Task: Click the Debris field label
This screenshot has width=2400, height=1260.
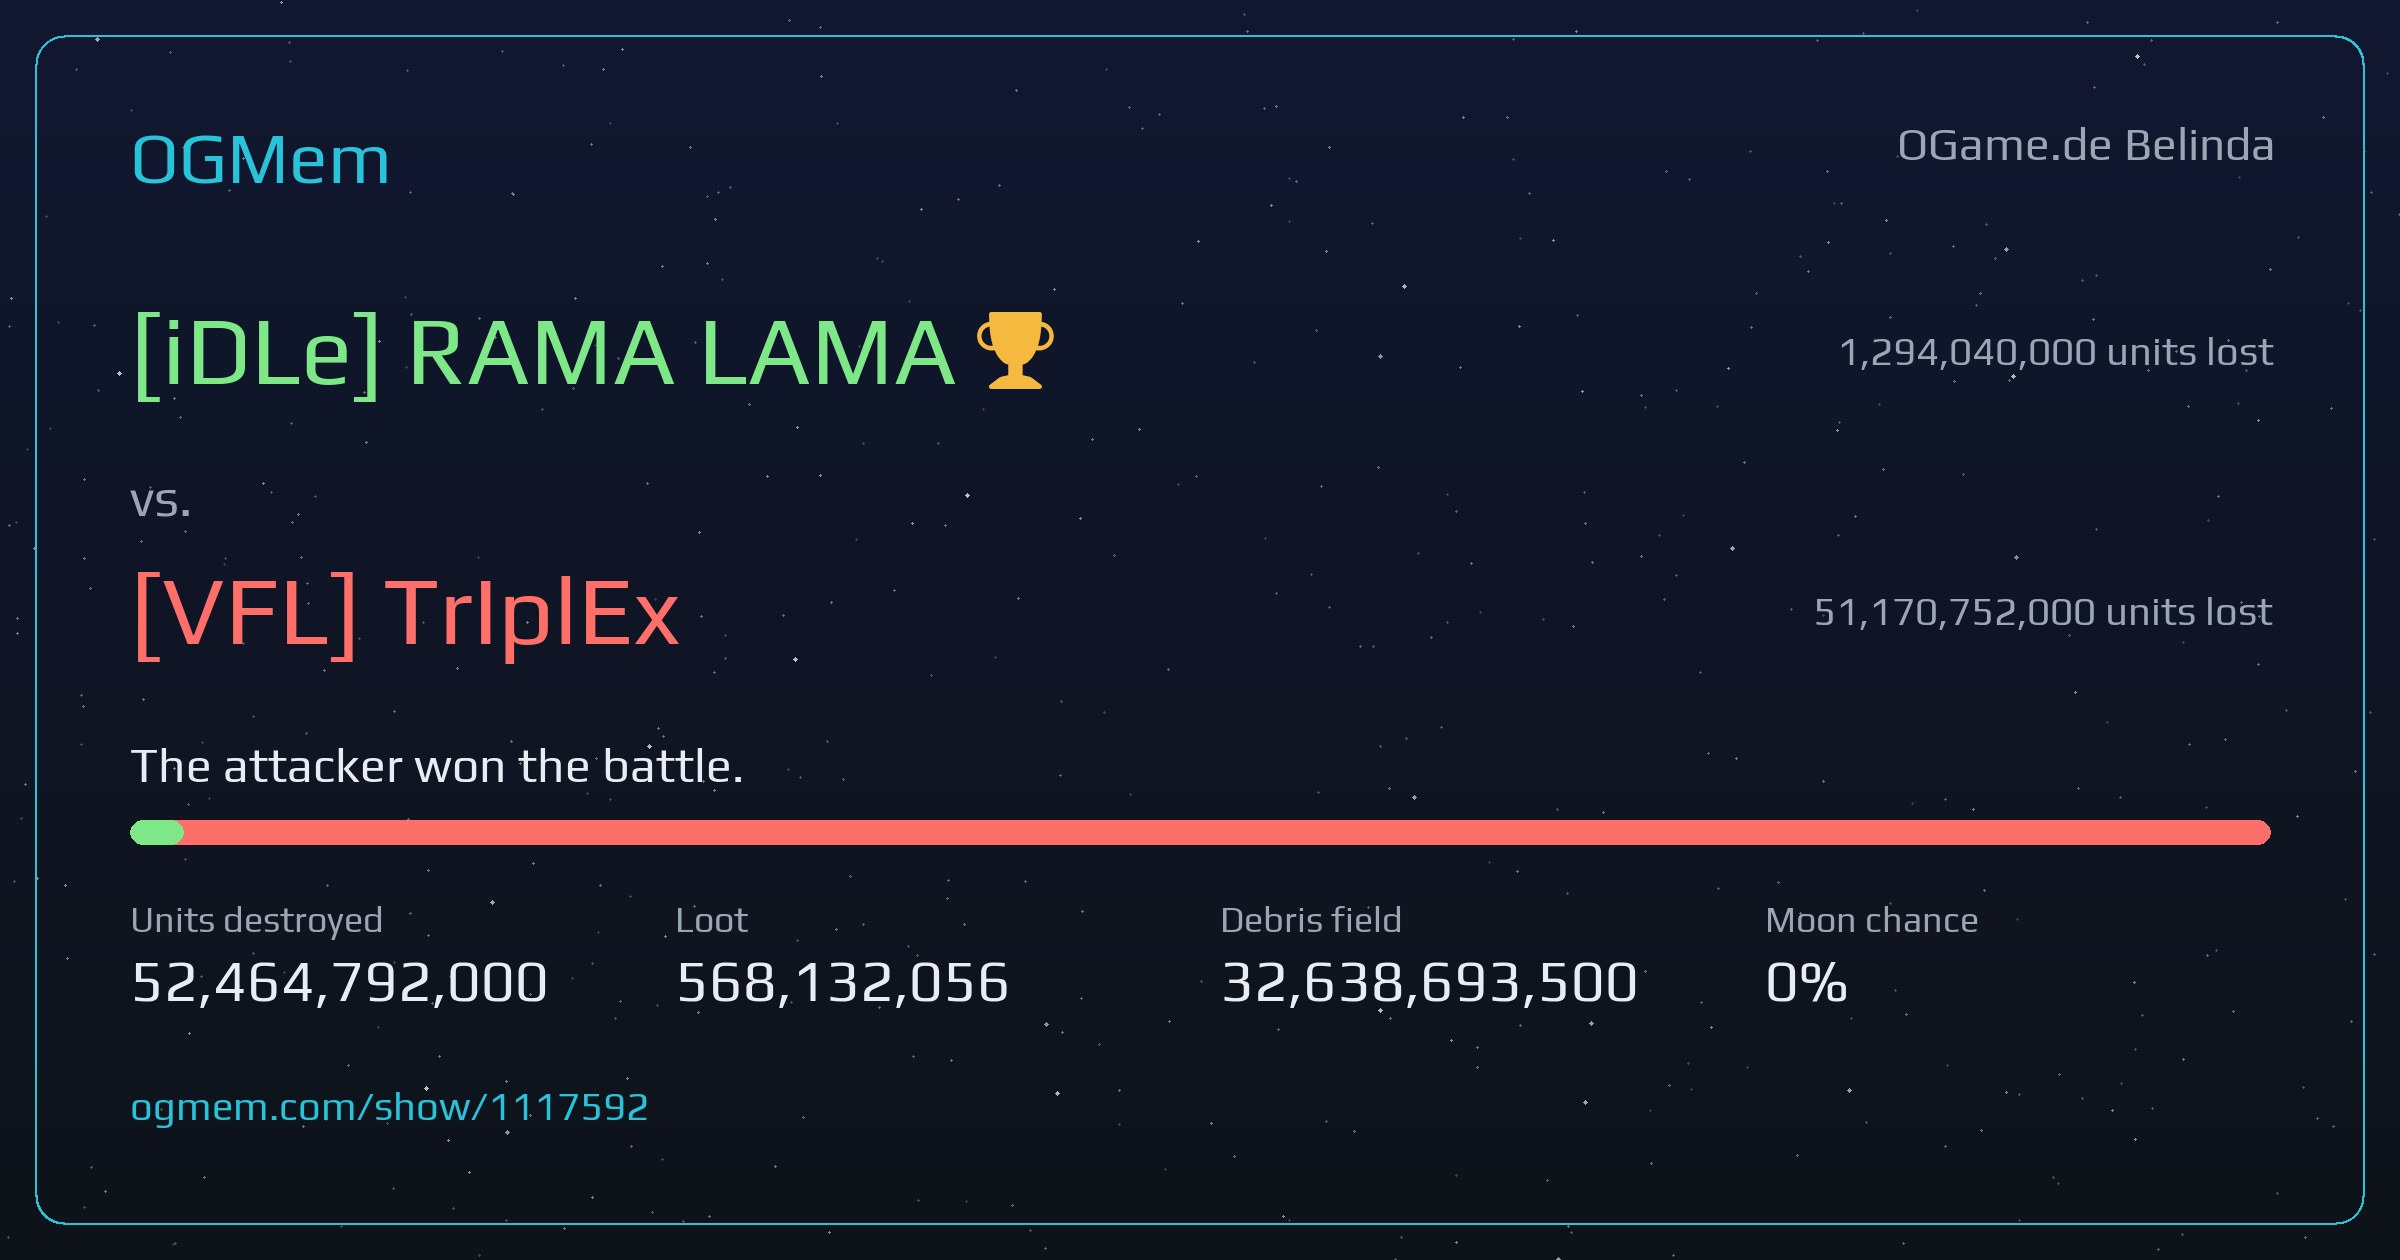Action: pyautogui.click(x=1311, y=920)
